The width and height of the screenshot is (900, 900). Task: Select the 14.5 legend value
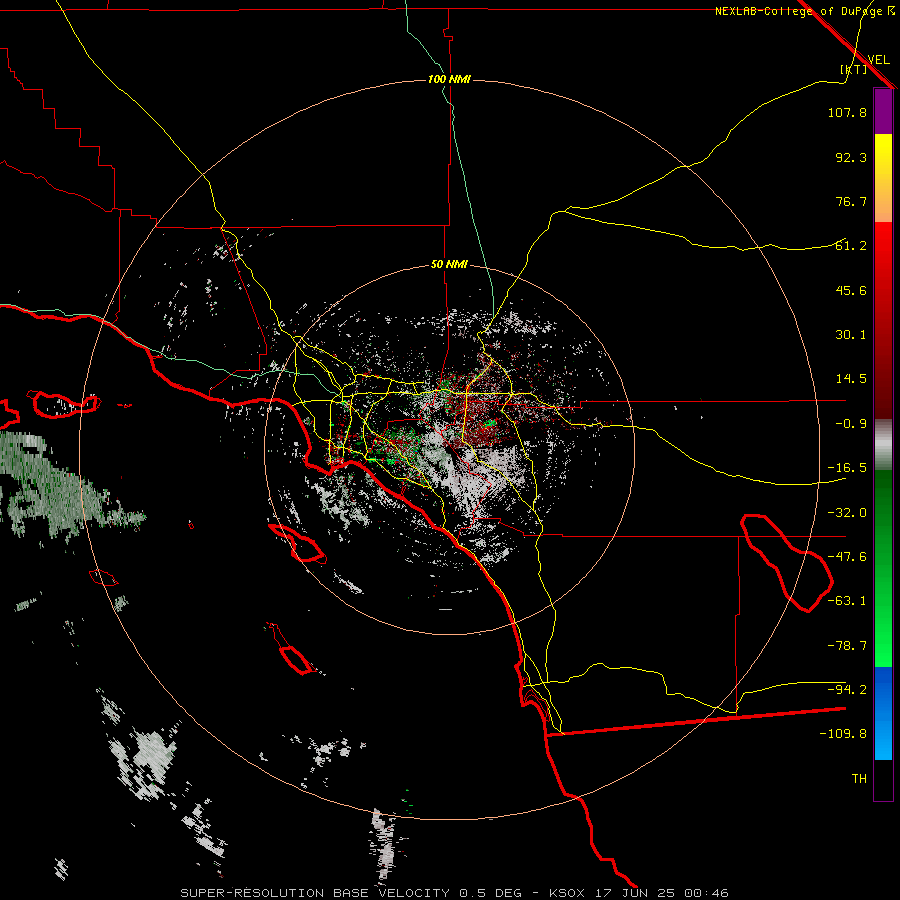click(x=851, y=379)
